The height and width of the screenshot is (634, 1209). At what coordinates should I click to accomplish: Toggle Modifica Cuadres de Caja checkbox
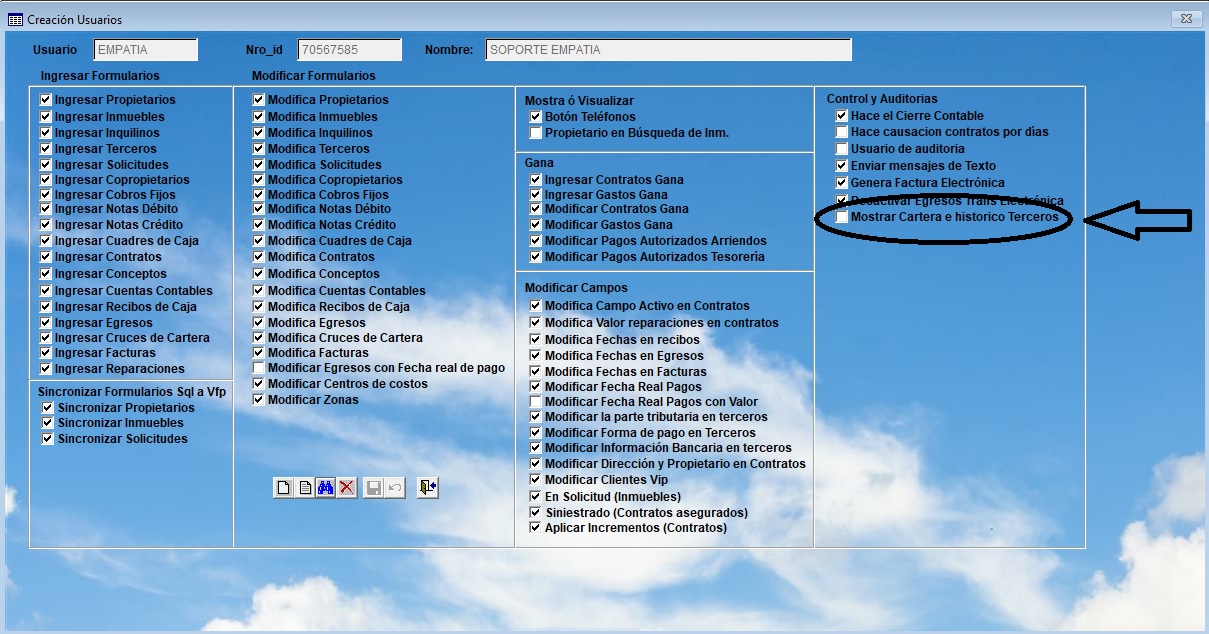259,241
